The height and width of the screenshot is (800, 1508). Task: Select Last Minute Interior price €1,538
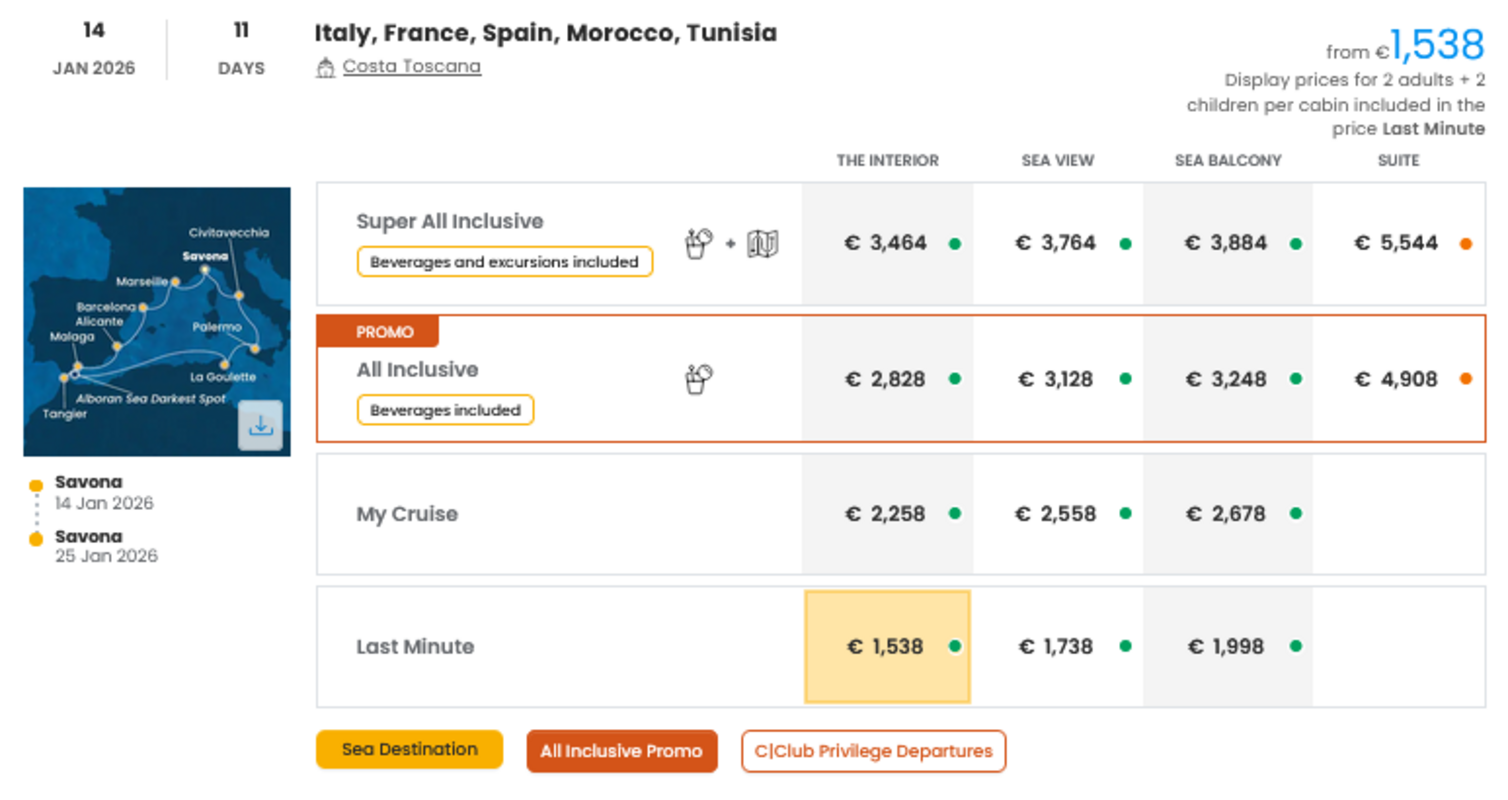(886, 647)
